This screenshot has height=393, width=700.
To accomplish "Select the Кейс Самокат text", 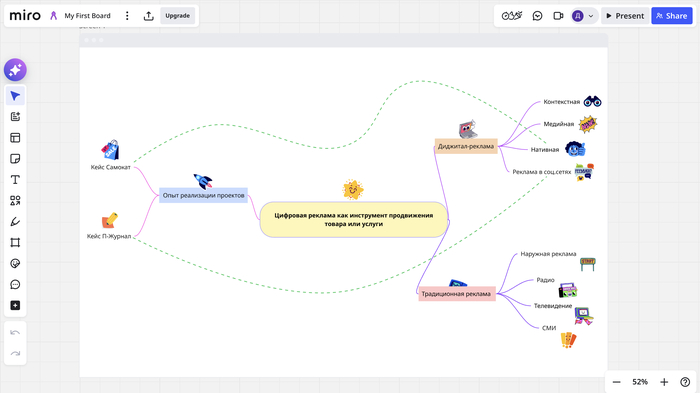I will tap(111, 167).
